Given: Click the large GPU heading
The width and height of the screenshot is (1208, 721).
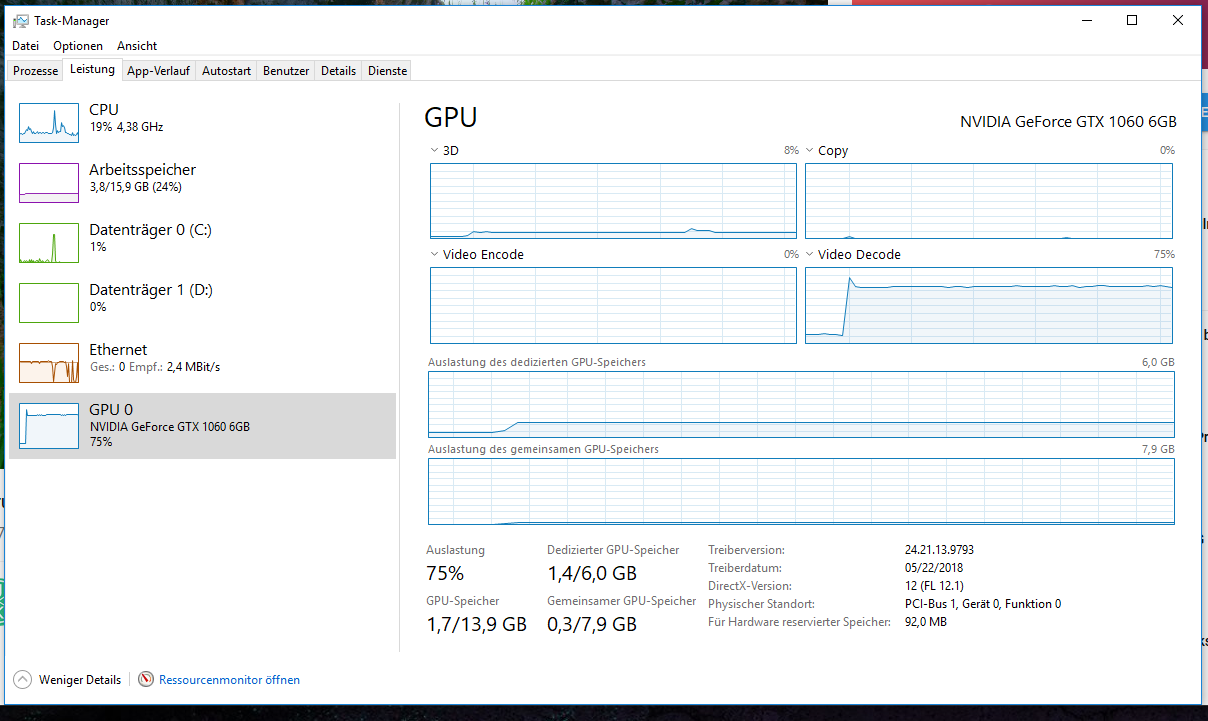Looking at the screenshot, I should pyautogui.click(x=451, y=118).
